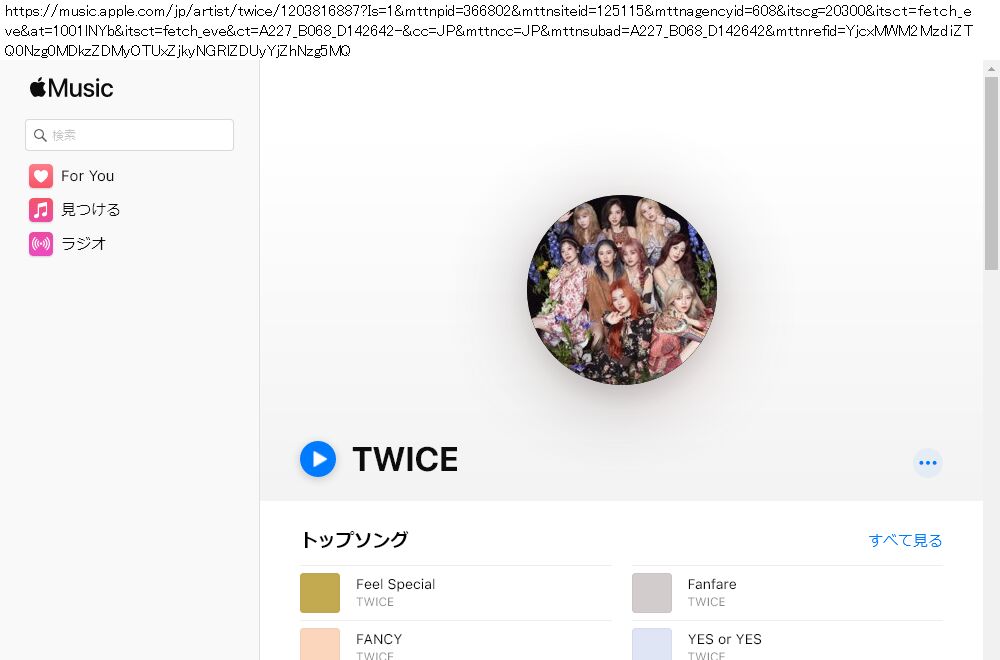The width and height of the screenshot is (1000, 660).
Task: Open the 見つける browse section
Action: pos(90,210)
